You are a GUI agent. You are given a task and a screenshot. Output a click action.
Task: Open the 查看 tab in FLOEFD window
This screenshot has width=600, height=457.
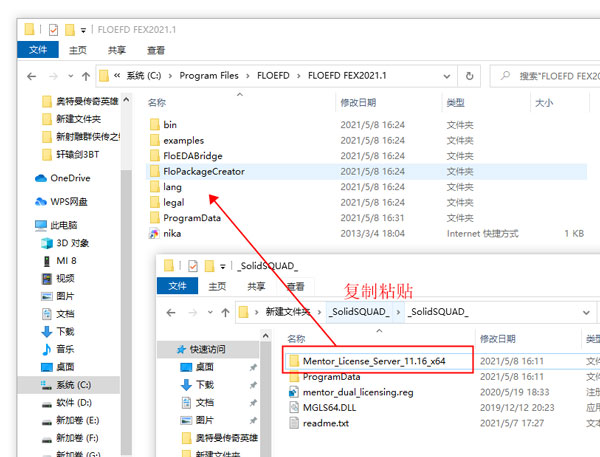156,50
